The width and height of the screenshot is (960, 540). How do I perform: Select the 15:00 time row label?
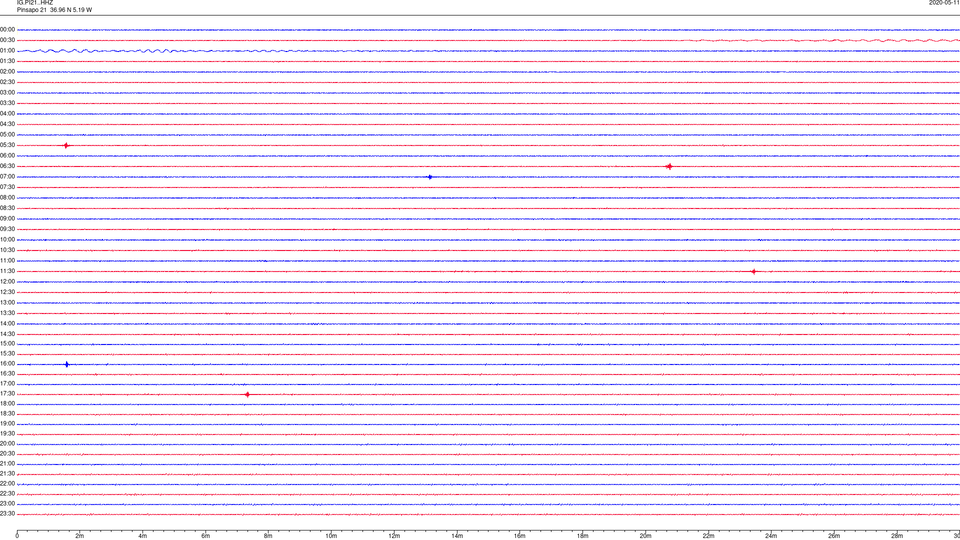[x=8, y=344]
